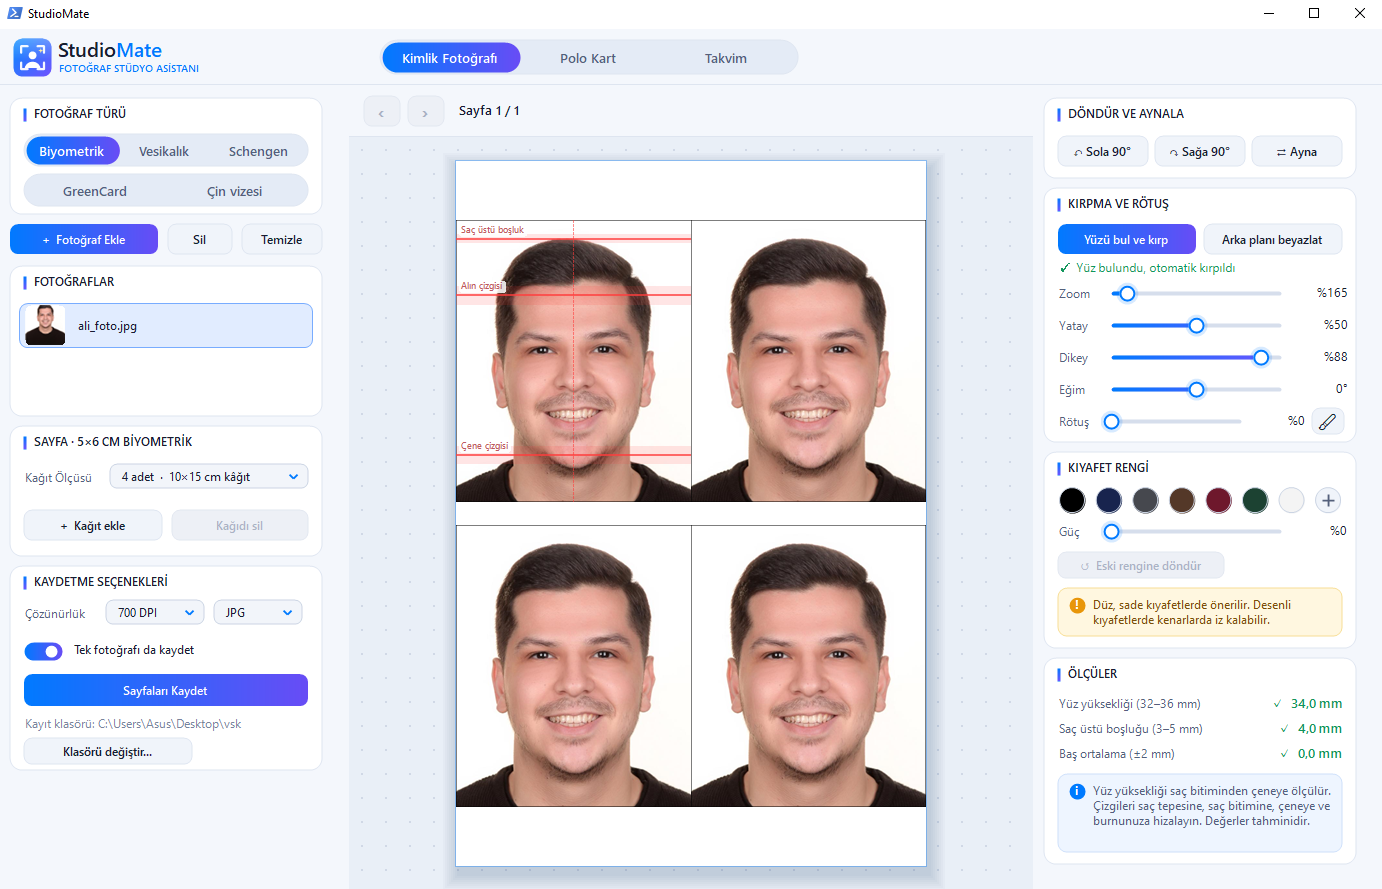
Task: Click the Temizle button
Action: click(x=282, y=240)
